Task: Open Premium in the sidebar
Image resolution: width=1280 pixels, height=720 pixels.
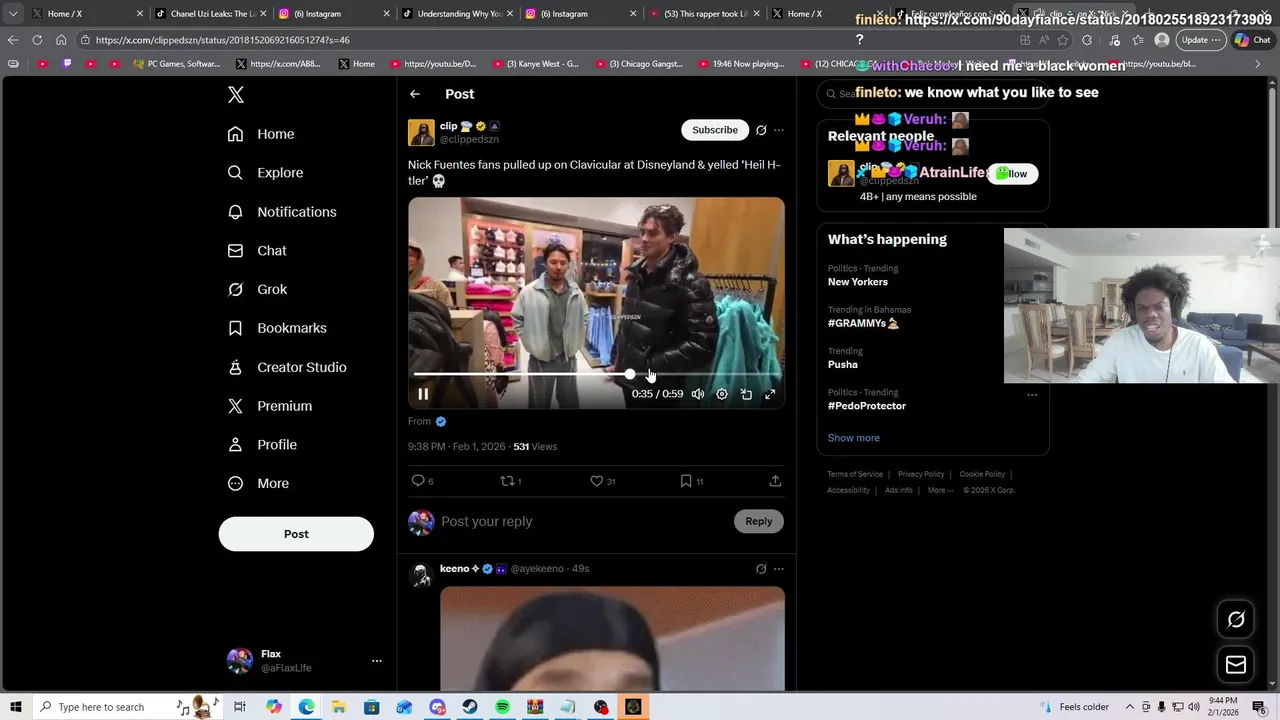Action: click(270, 406)
